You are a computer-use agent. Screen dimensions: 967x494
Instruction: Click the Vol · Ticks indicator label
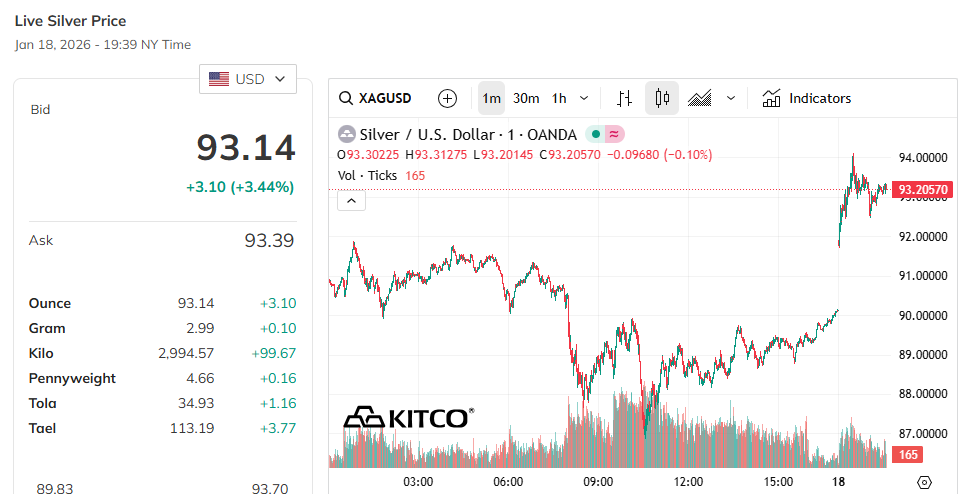click(367, 175)
